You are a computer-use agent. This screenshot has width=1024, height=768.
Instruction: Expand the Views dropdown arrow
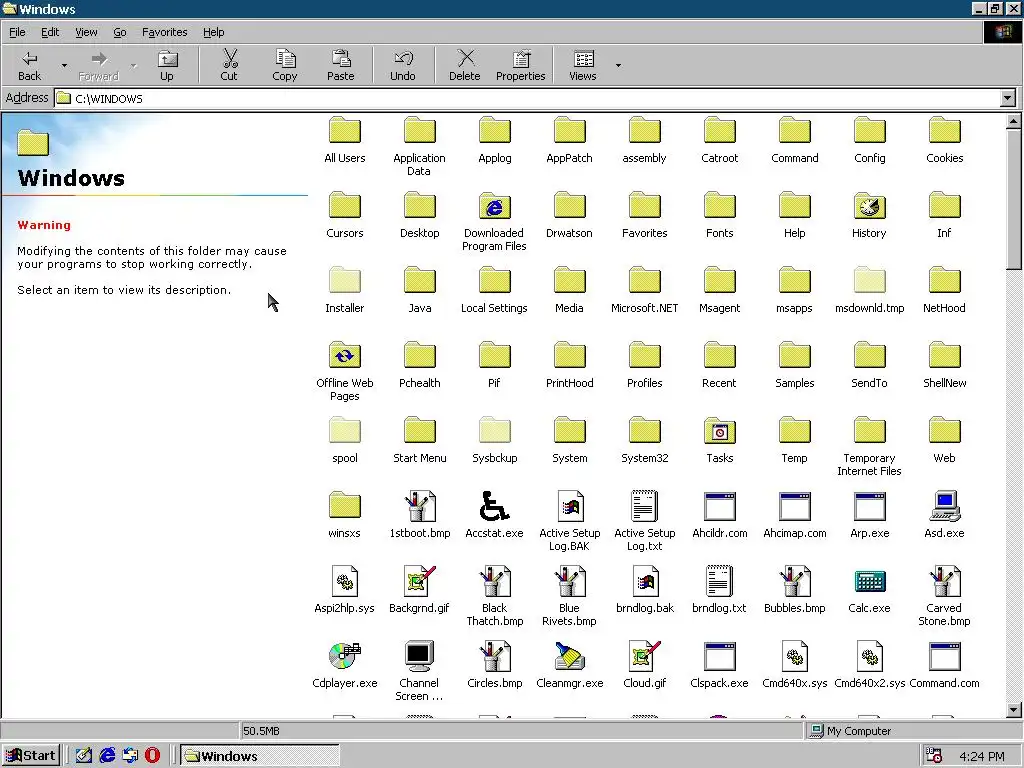coord(618,65)
